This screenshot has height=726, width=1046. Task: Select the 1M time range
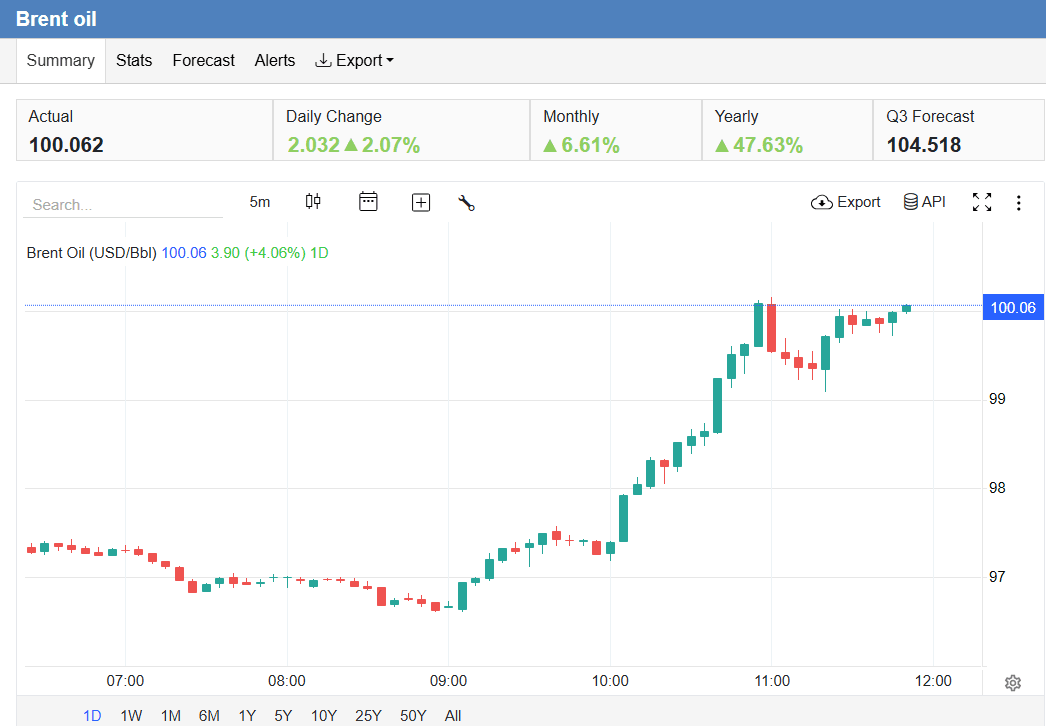[171, 715]
